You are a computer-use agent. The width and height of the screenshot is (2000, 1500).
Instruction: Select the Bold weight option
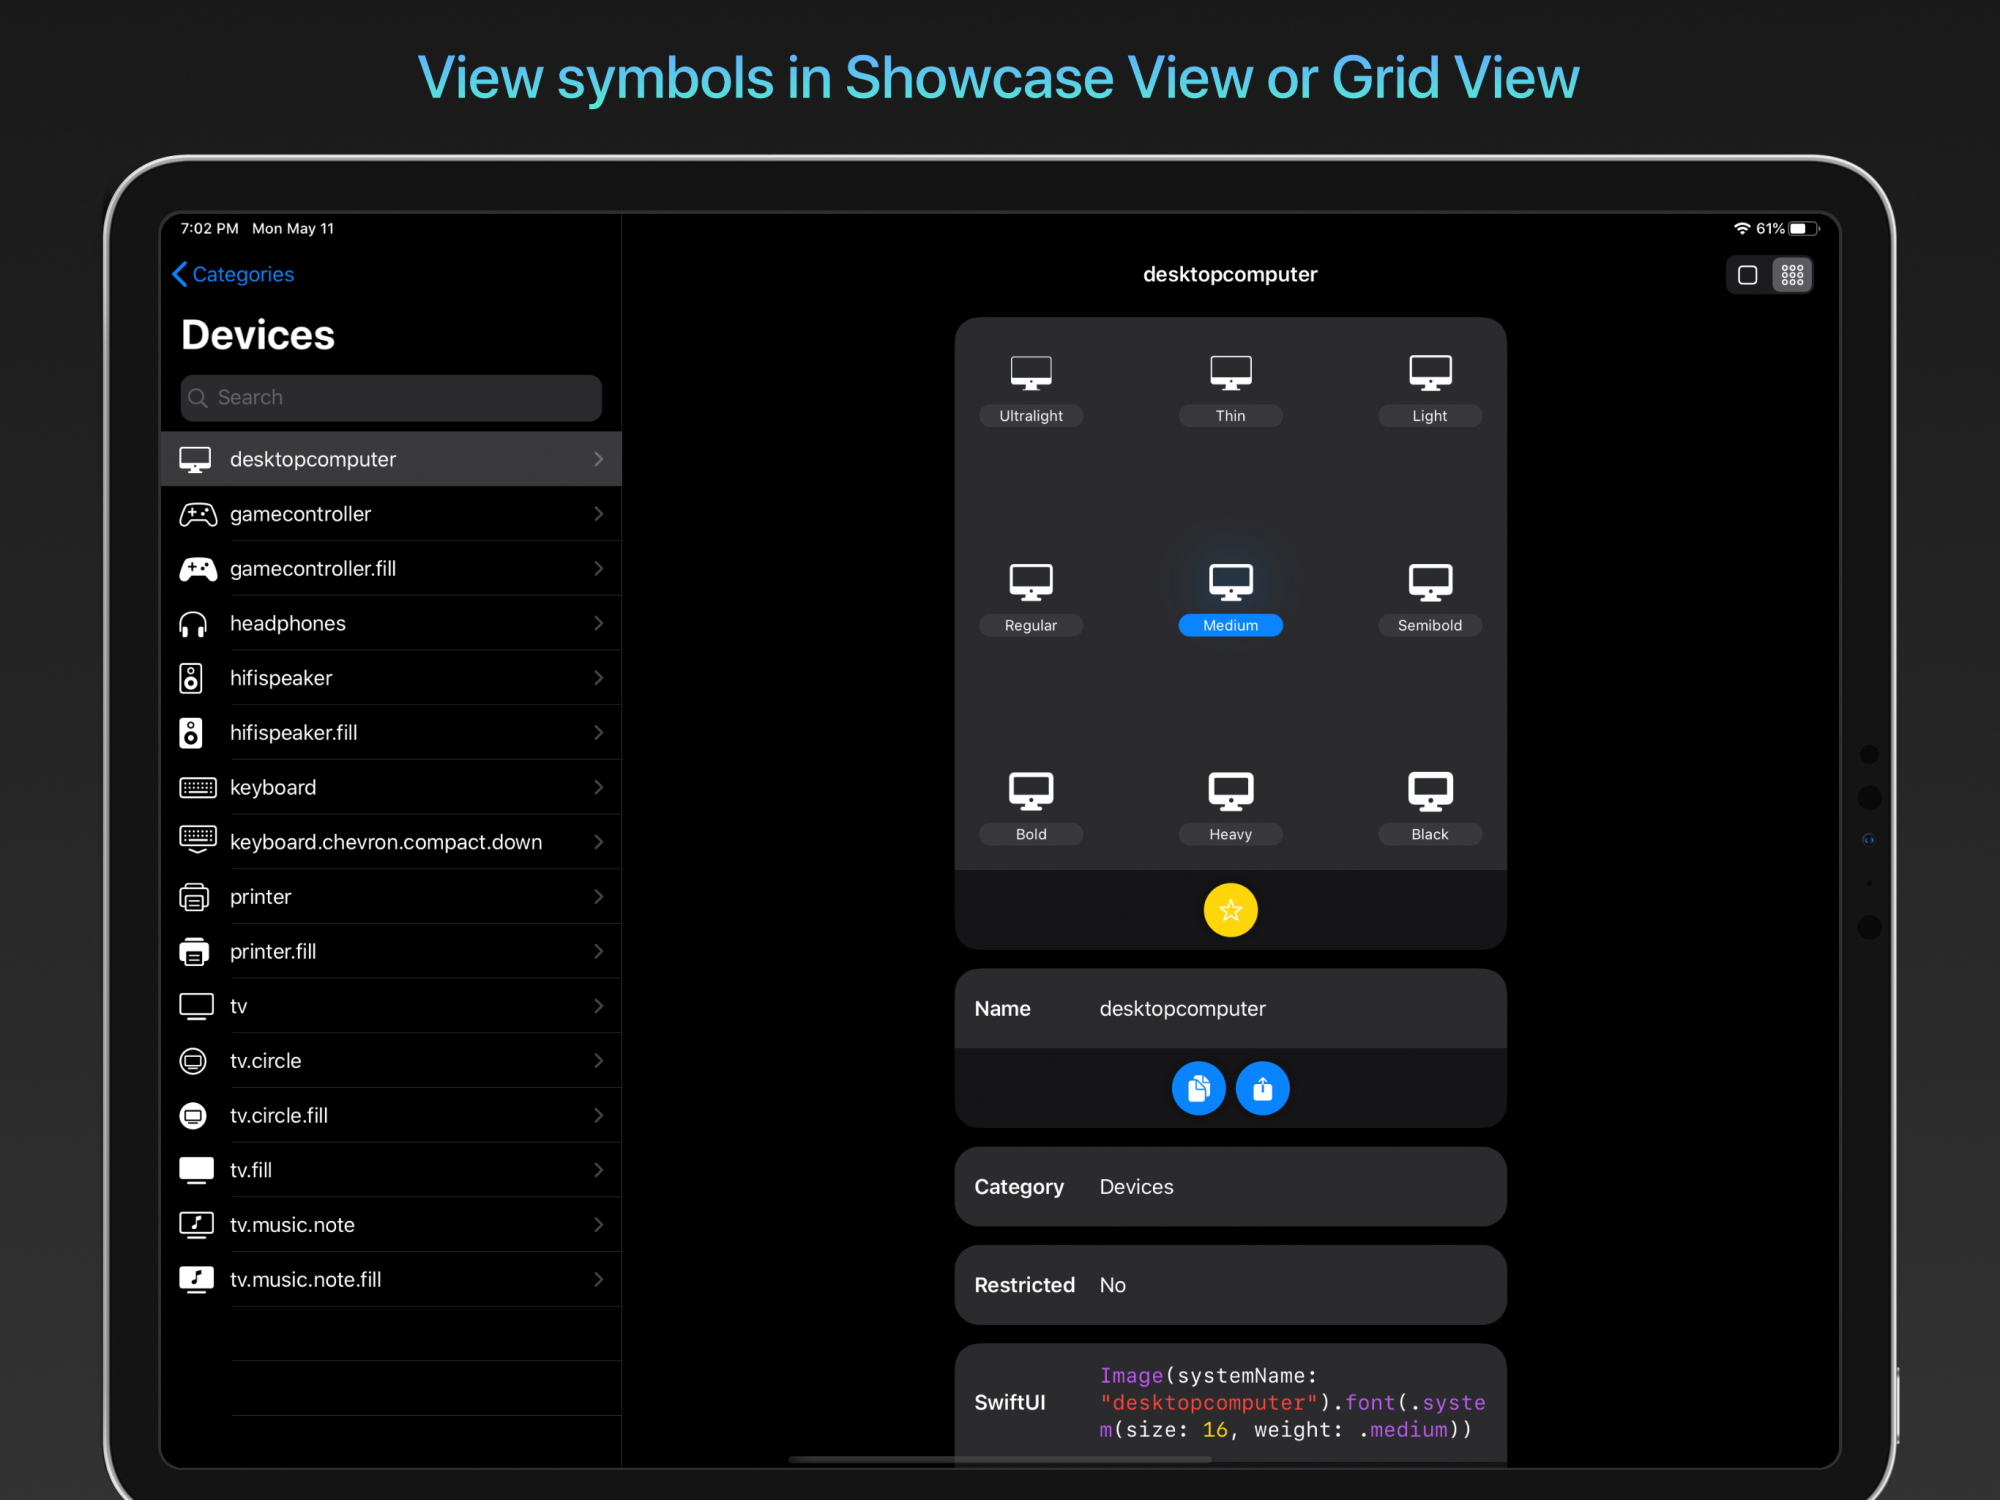(1031, 834)
